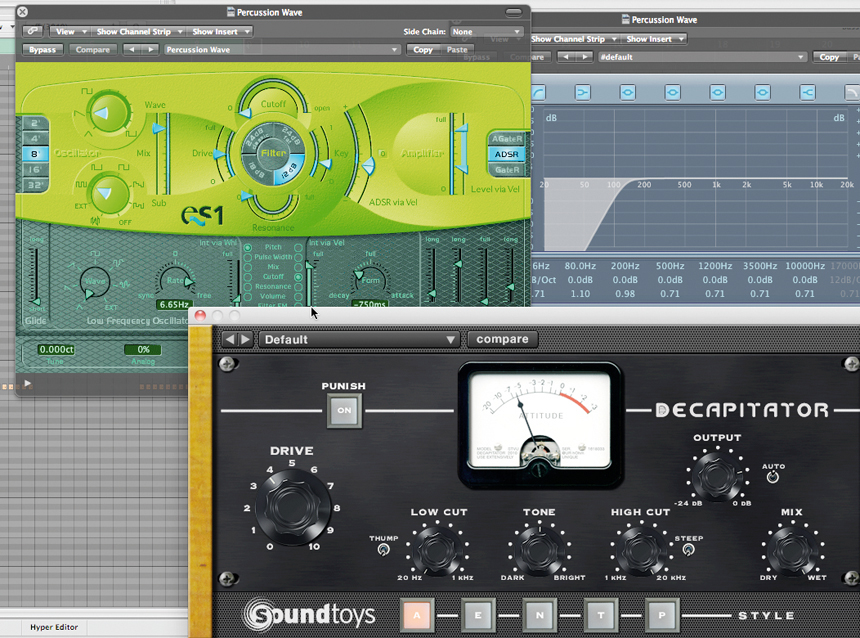Open the Default preset dropdown in Decapitator

pyautogui.click(x=359, y=340)
